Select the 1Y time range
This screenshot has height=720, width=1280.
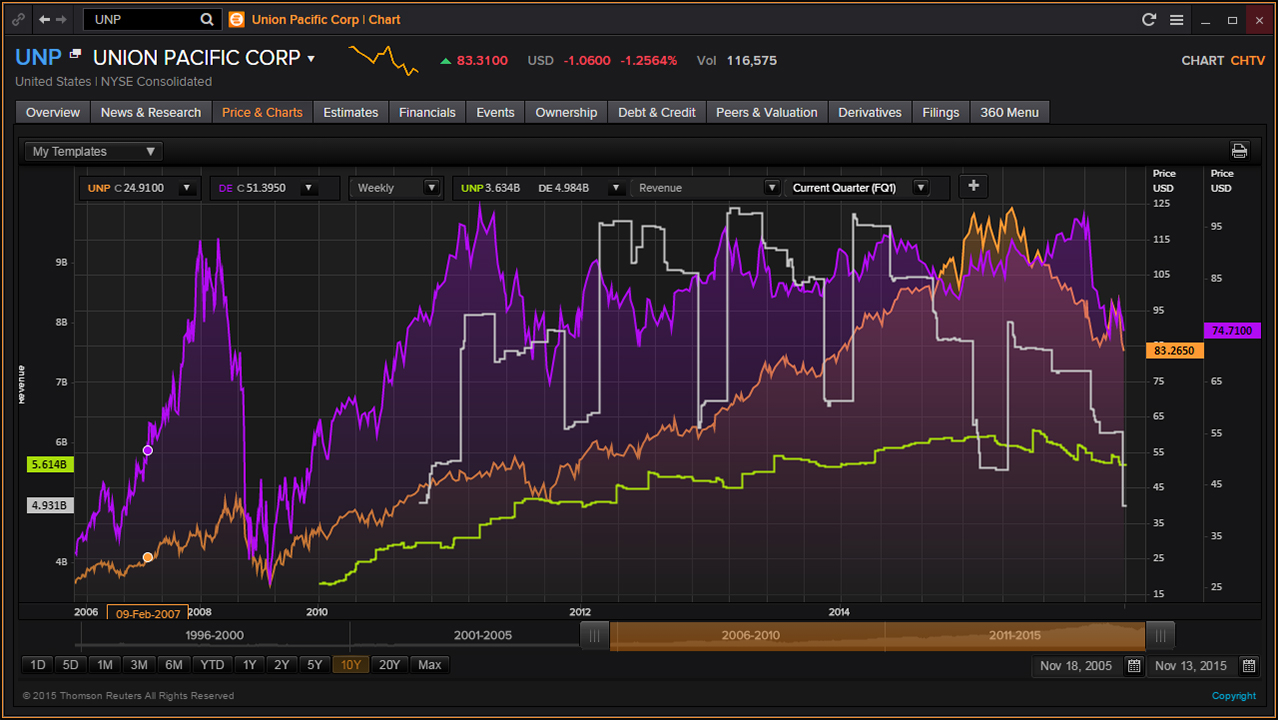250,665
